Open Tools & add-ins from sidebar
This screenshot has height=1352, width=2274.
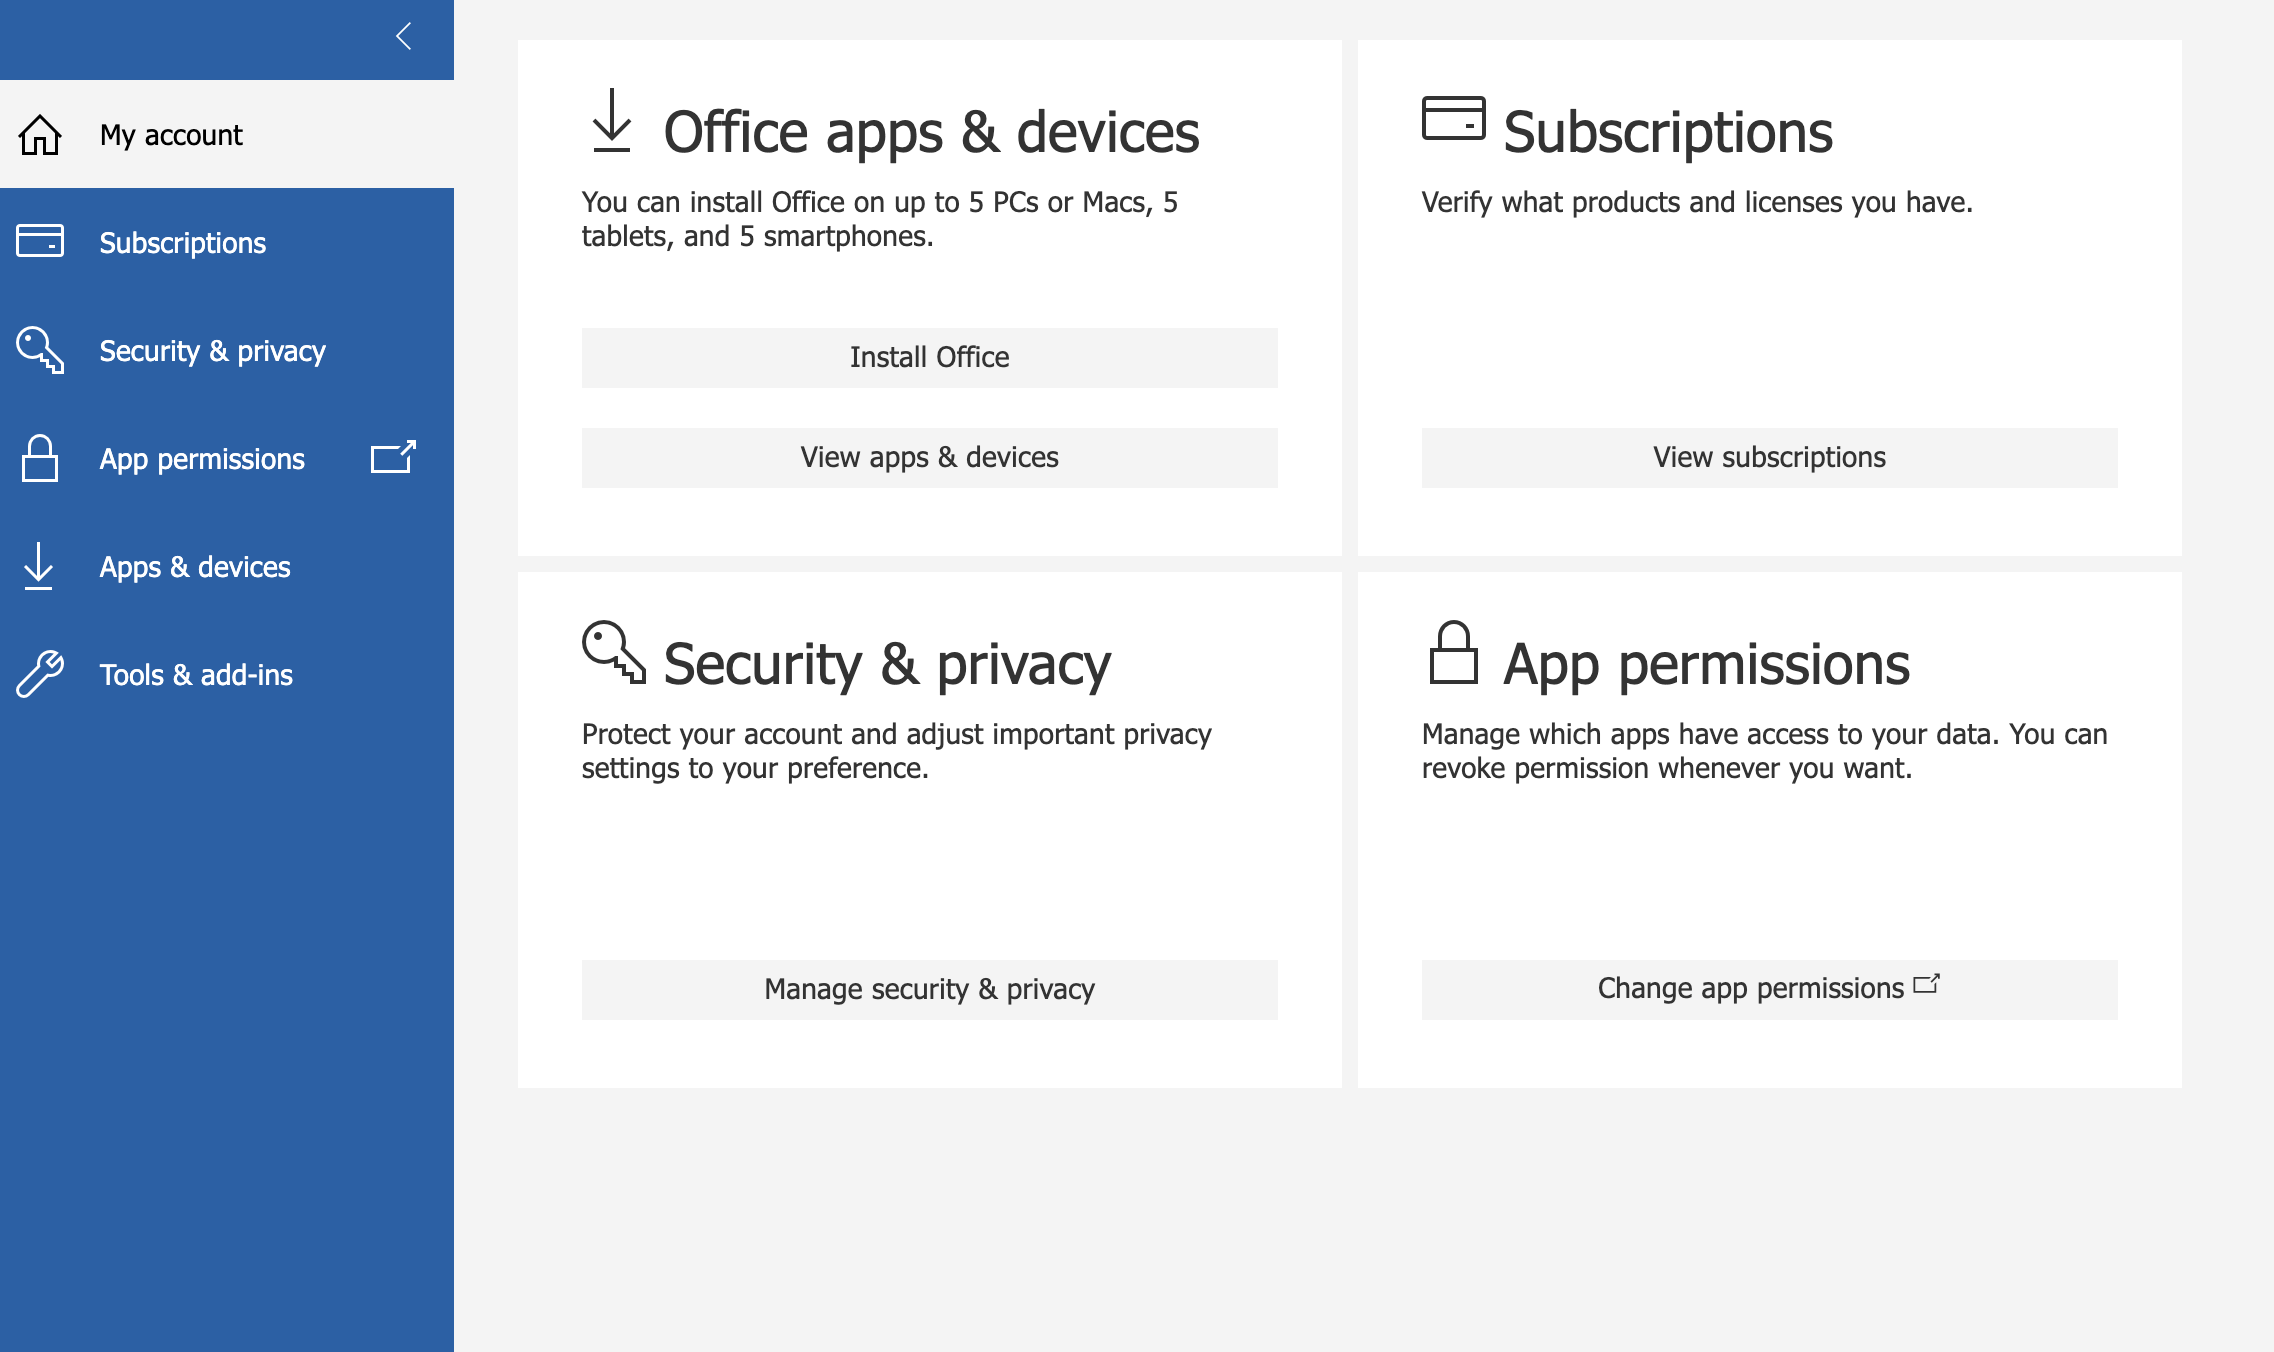[227, 674]
